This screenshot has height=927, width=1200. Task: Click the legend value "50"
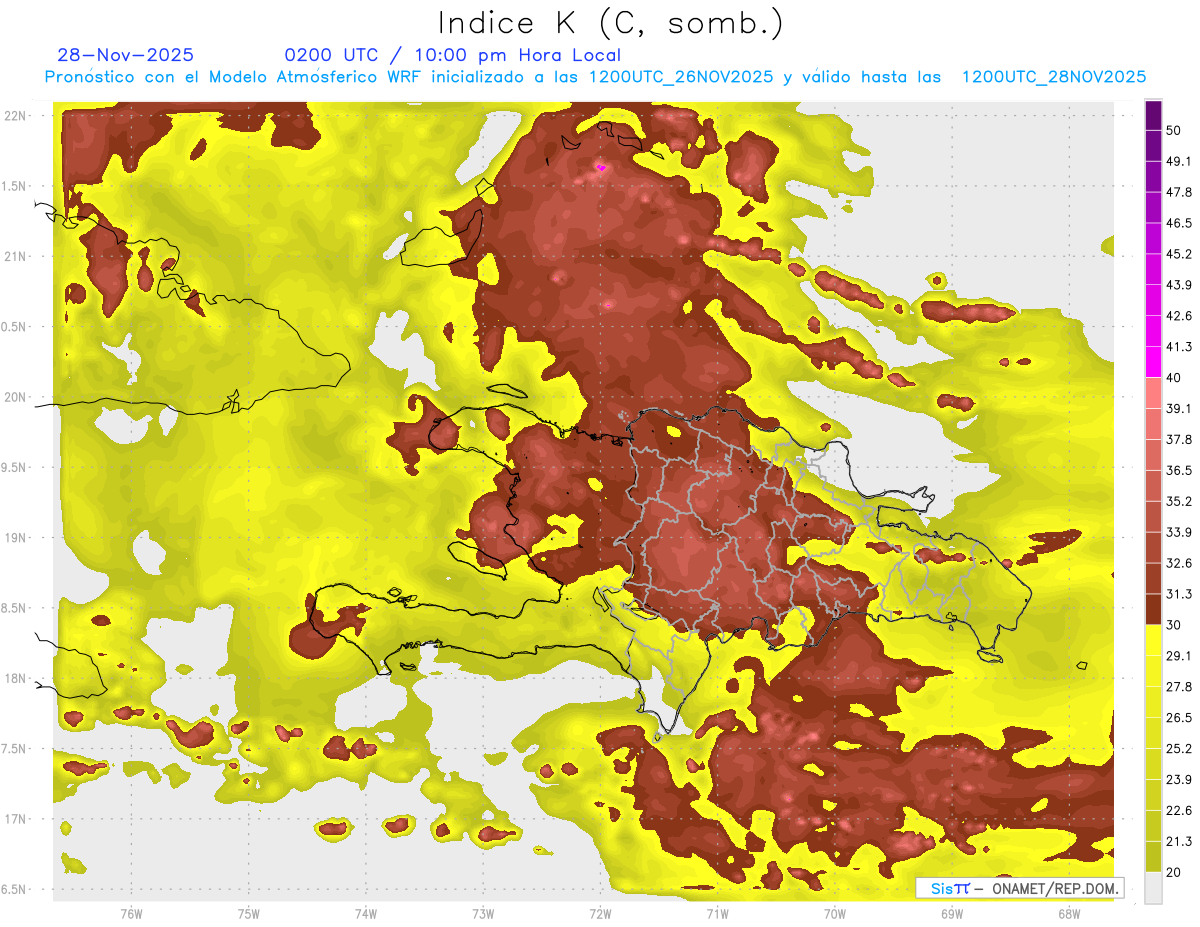(x=1176, y=131)
